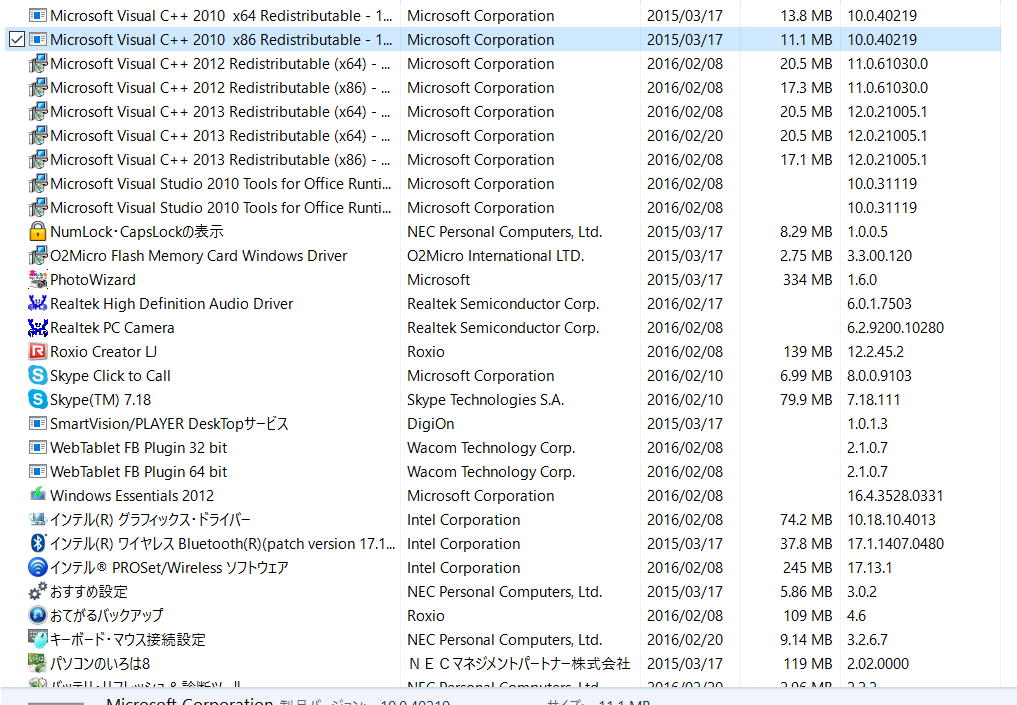Screen dimensions: 1017x705
Task: Select Microsoft Visual C++ 2012 Redistributable (x86) entry
Action: point(220,88)
